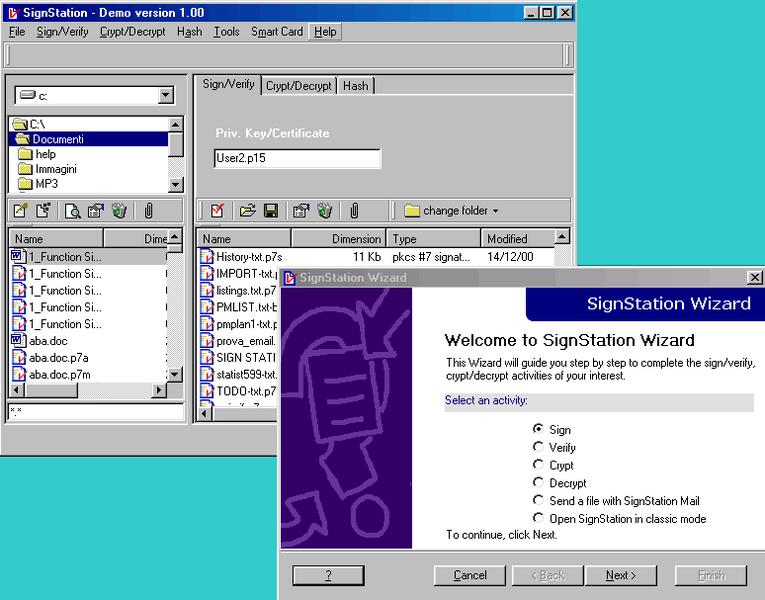The image size is (765, 600).
Task: Click the SignStation app icon in title bar
Action: [14, 13]
